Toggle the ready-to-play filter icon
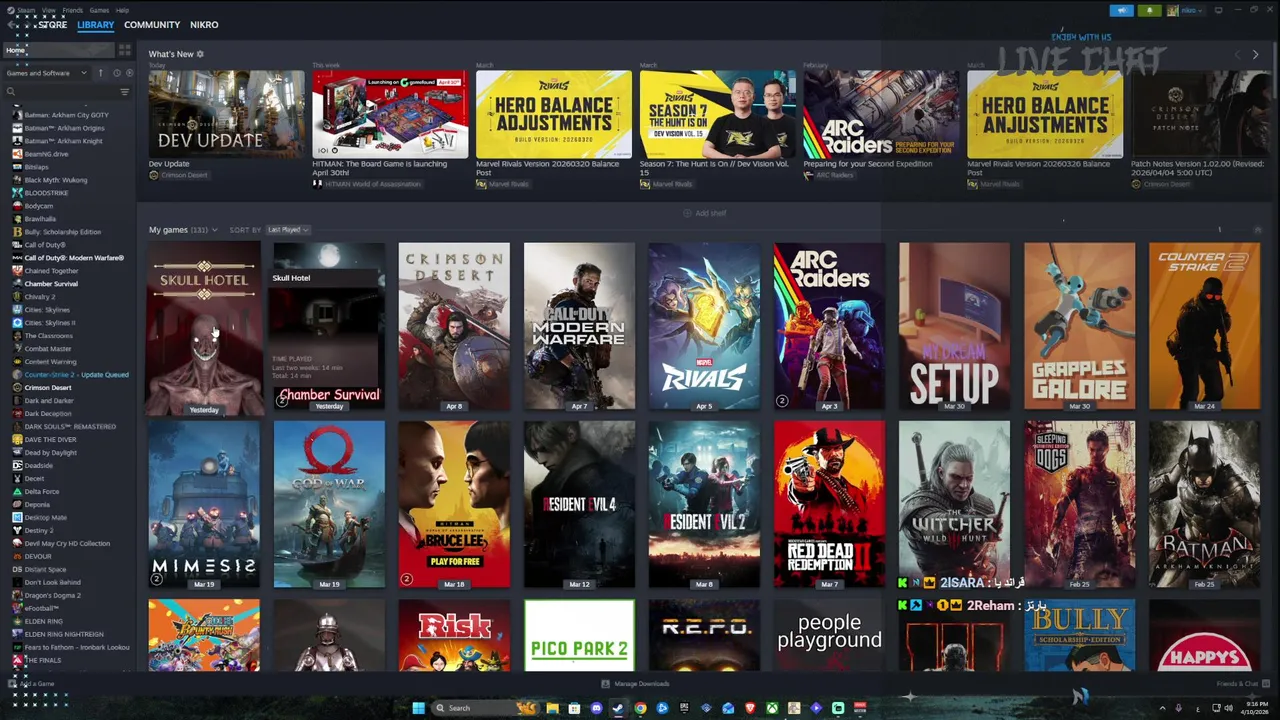 (129, 73)
